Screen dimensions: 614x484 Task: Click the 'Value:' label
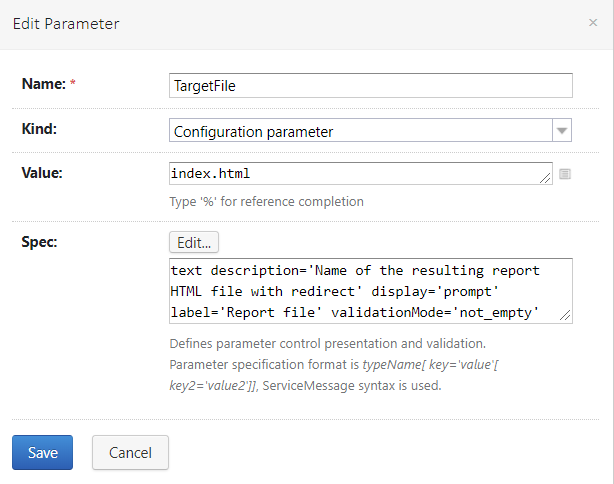click(42, 173)
